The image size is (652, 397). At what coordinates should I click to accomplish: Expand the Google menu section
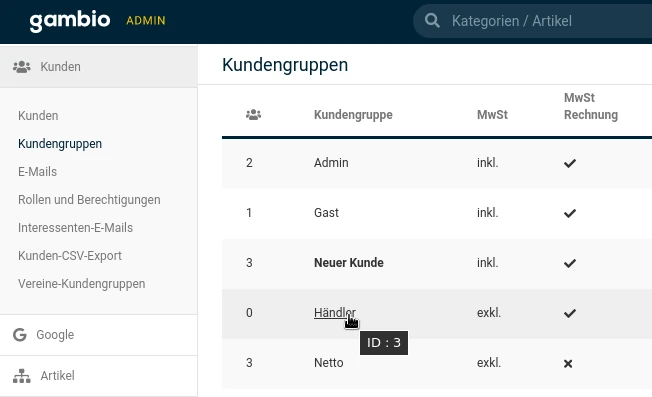coord(99,335)
